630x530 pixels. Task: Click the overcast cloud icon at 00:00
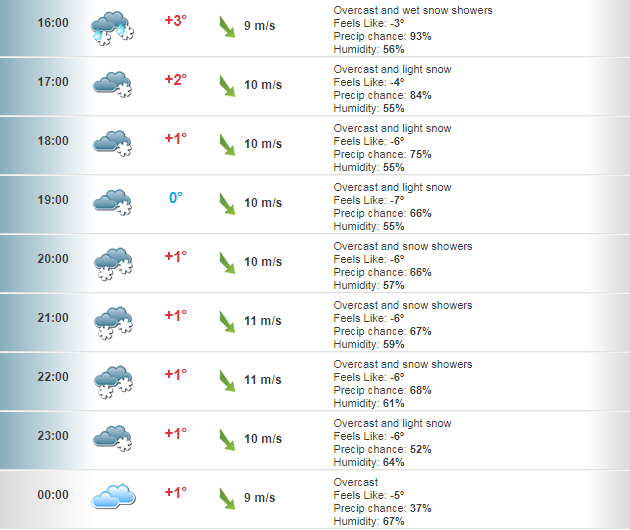coord(113,496)
